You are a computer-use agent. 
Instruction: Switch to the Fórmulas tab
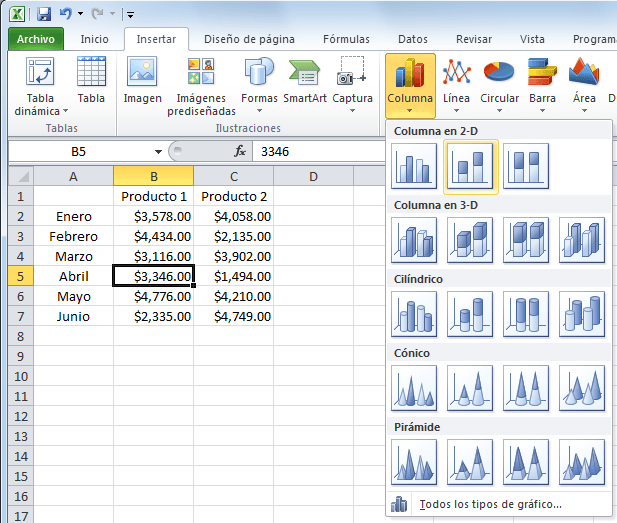pos(346,39)
